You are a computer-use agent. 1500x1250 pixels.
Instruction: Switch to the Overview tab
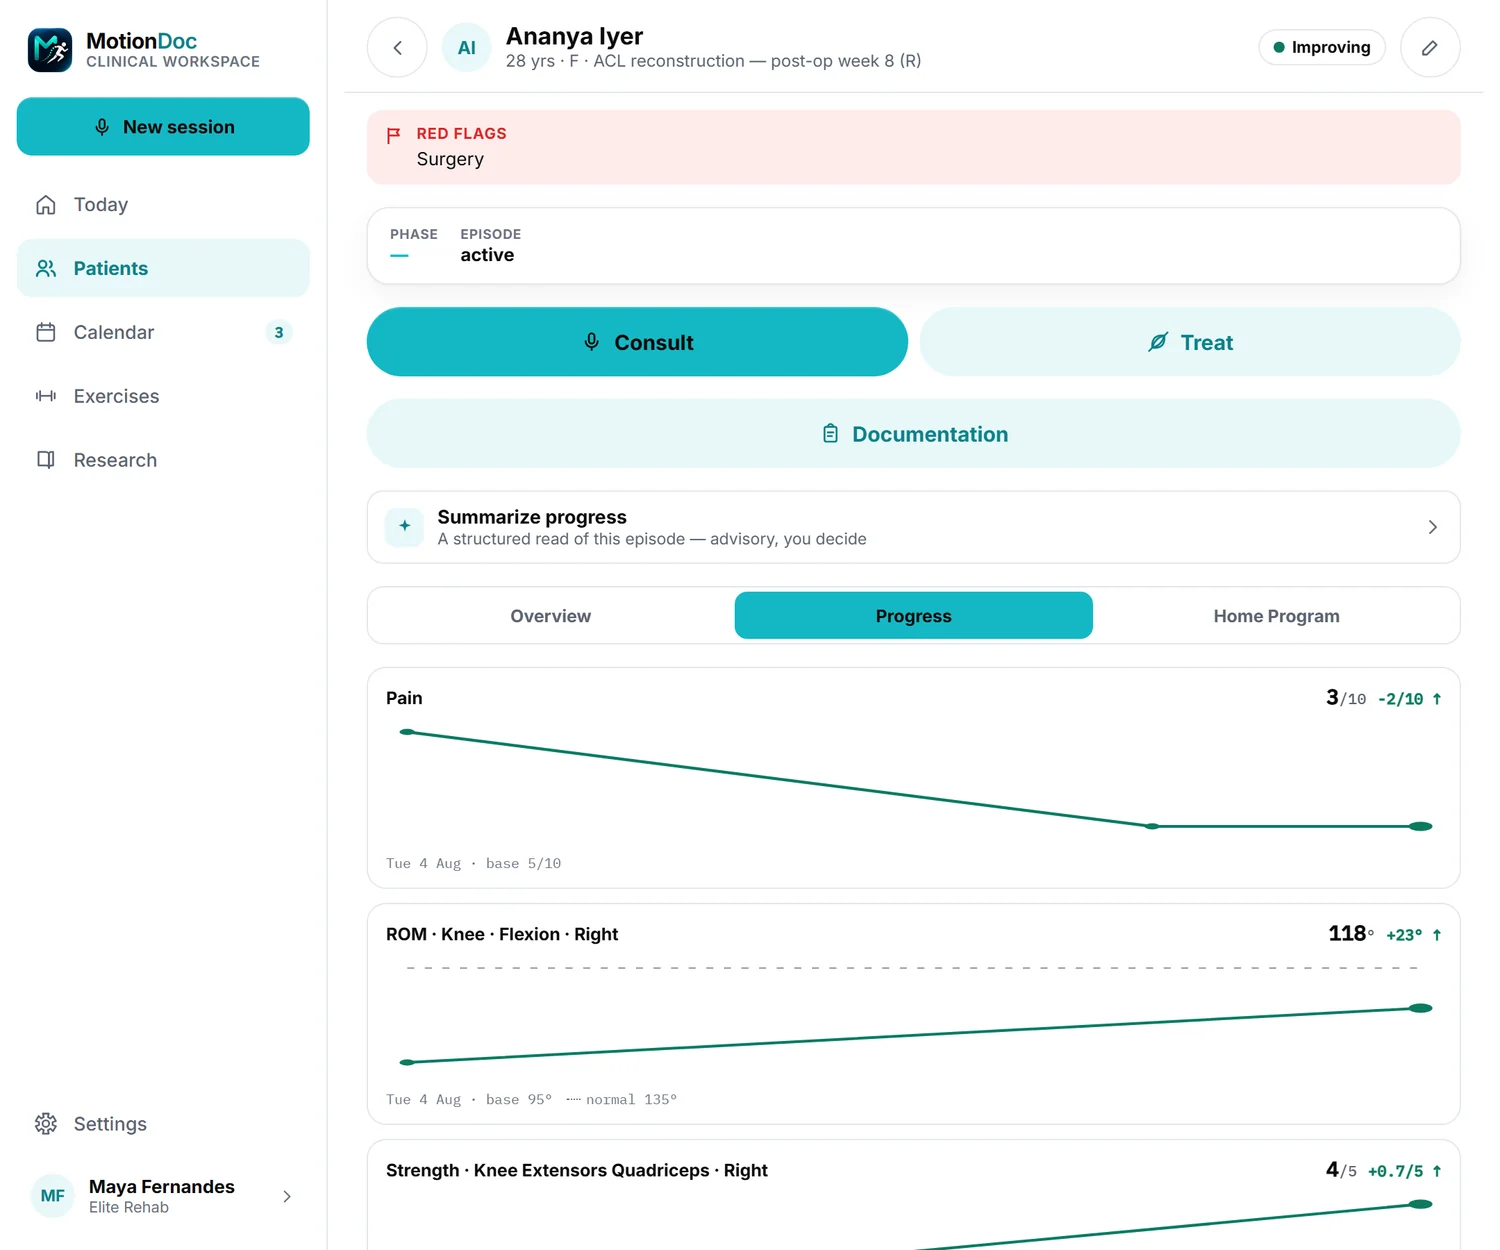coord(551,616)
